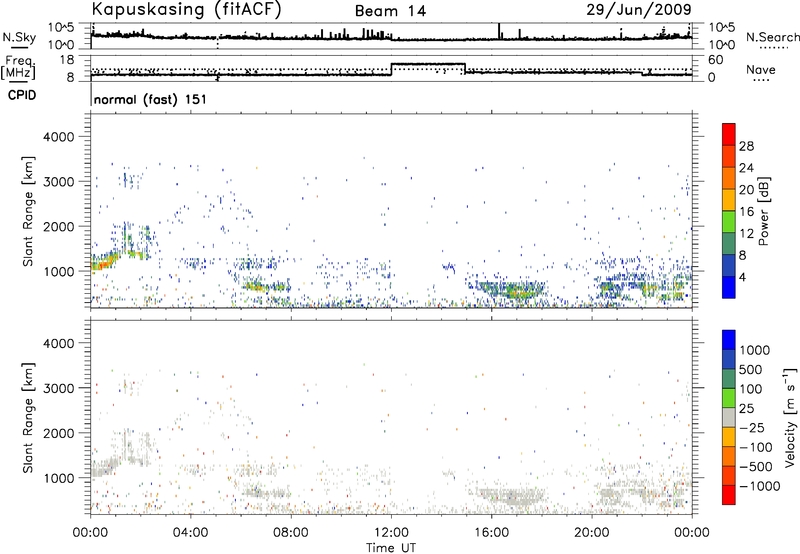Select the 'Beam 14' label
800x554 pixels.
pyautogui.click(x=390, y=11)
